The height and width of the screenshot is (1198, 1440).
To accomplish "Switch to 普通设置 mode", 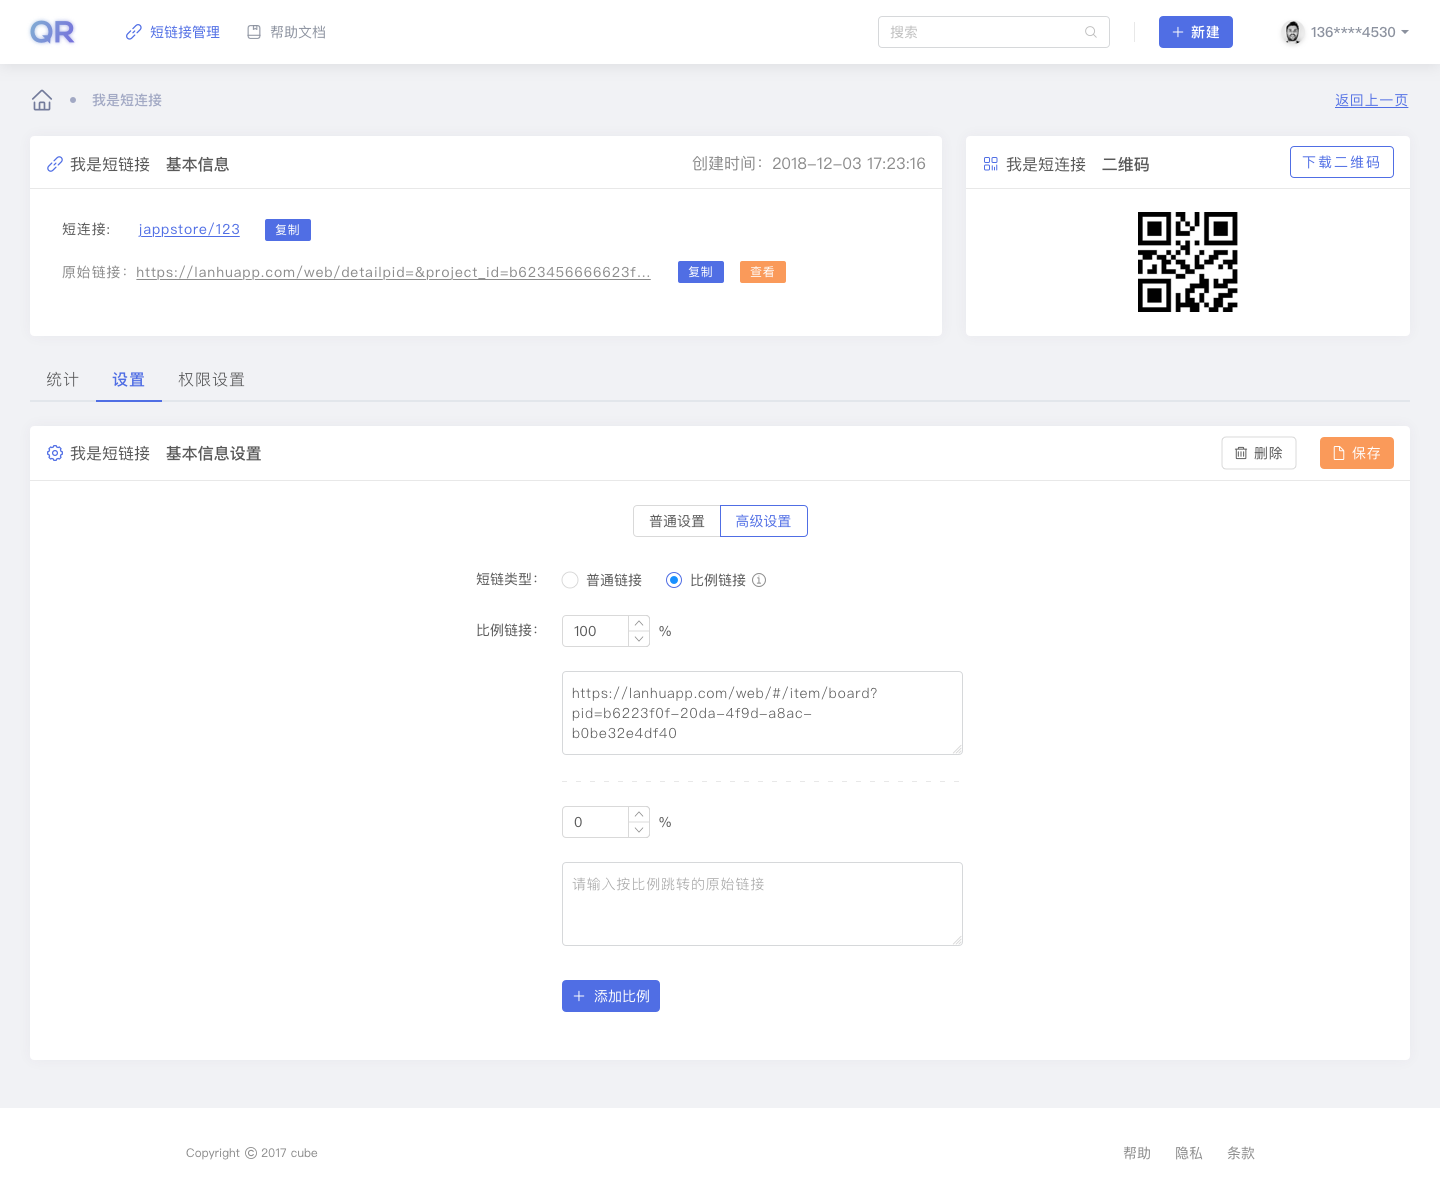I will 676,521.
